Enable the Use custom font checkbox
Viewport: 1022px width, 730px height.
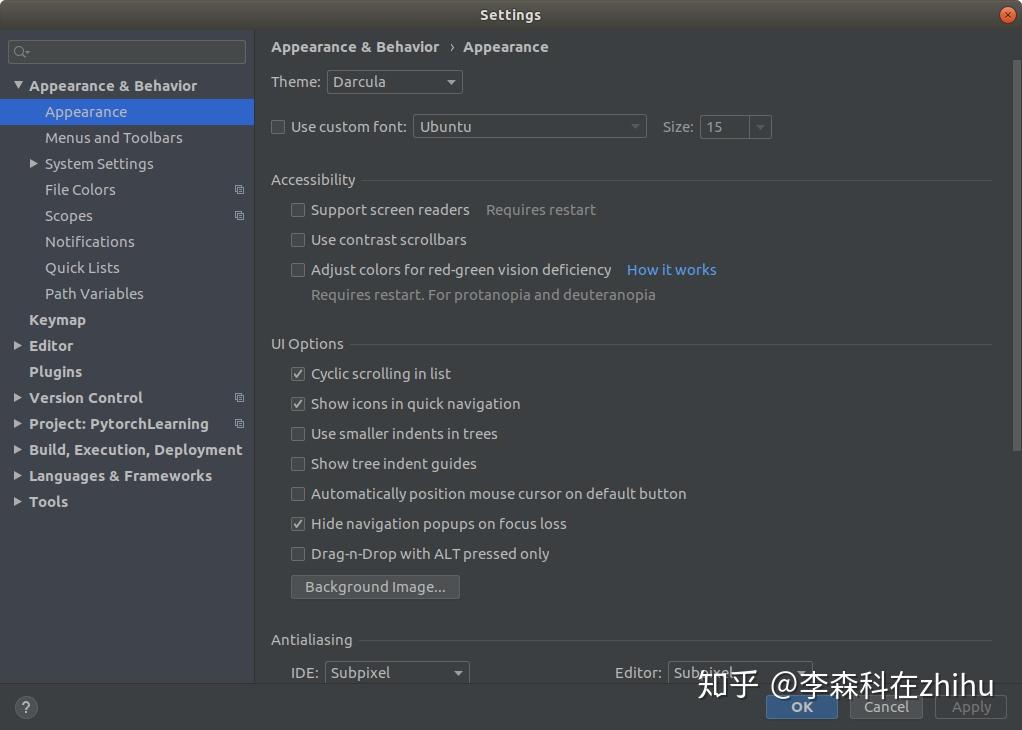[x=278, y=127]
